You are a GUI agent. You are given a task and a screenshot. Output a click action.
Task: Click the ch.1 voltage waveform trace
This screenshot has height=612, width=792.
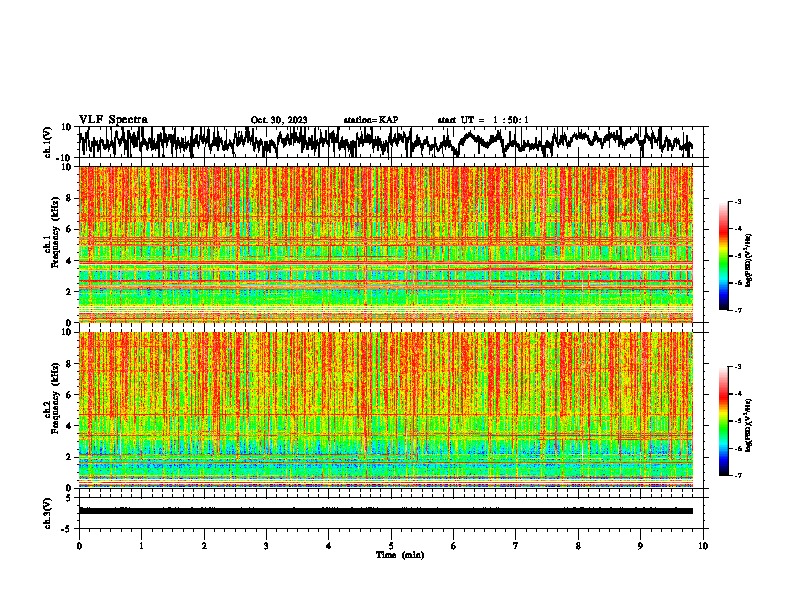(385, 141)
